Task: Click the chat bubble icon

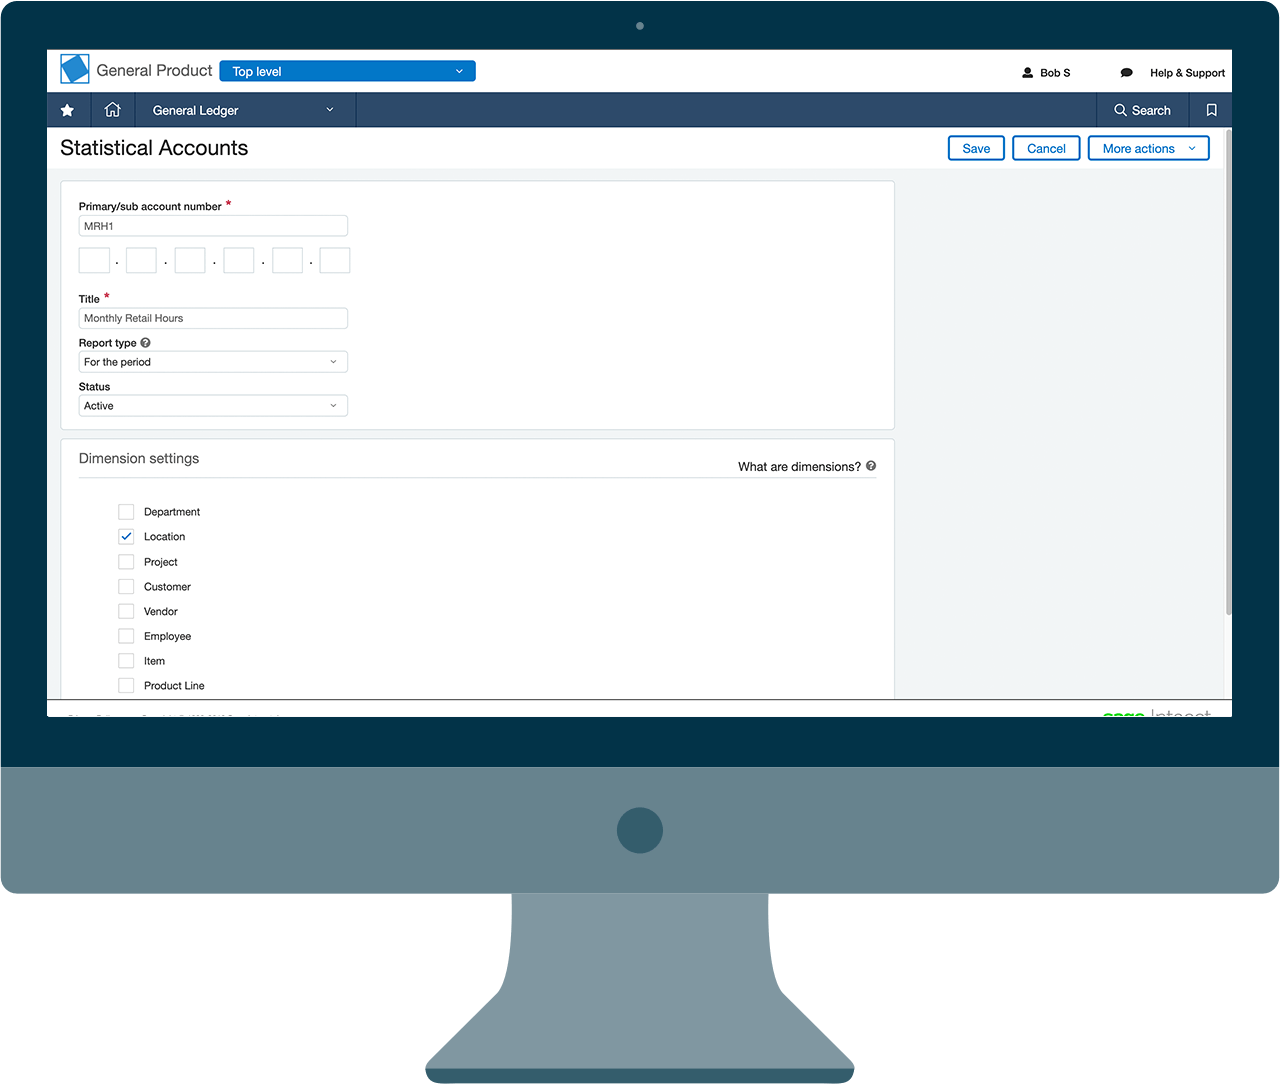Action: (1127, 73)
